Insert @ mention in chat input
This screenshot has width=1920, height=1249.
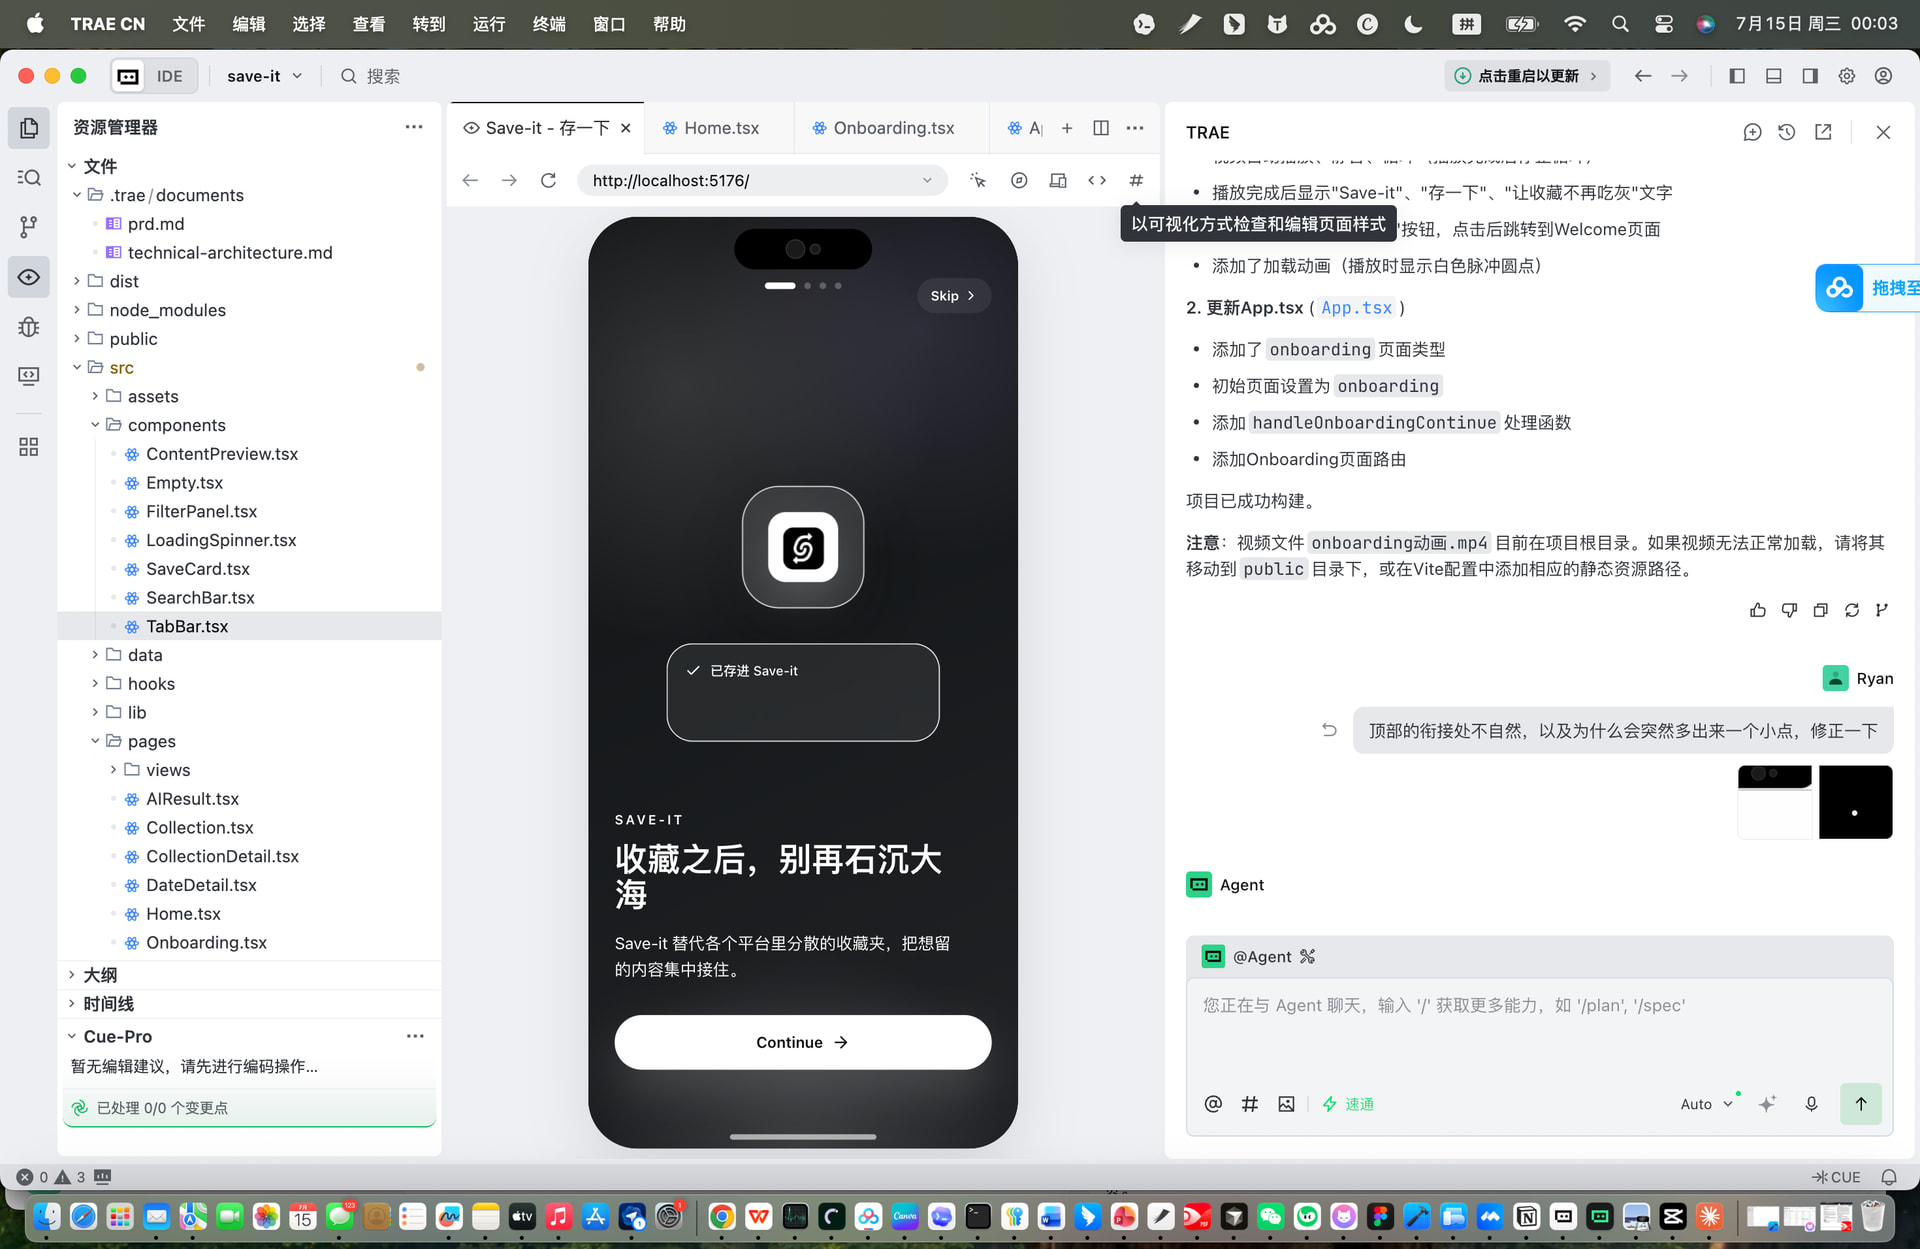coord(1213,1104)
